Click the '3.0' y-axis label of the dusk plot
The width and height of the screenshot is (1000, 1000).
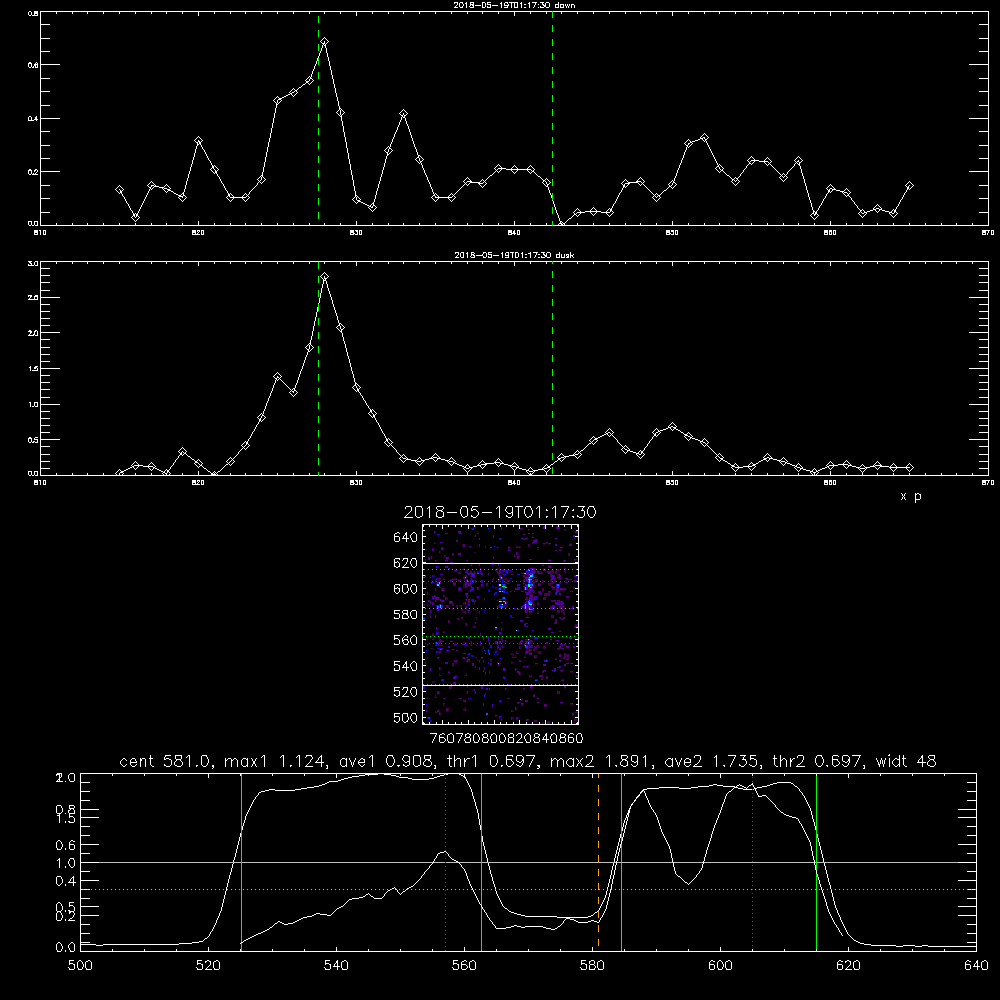[x=33, y=263]
